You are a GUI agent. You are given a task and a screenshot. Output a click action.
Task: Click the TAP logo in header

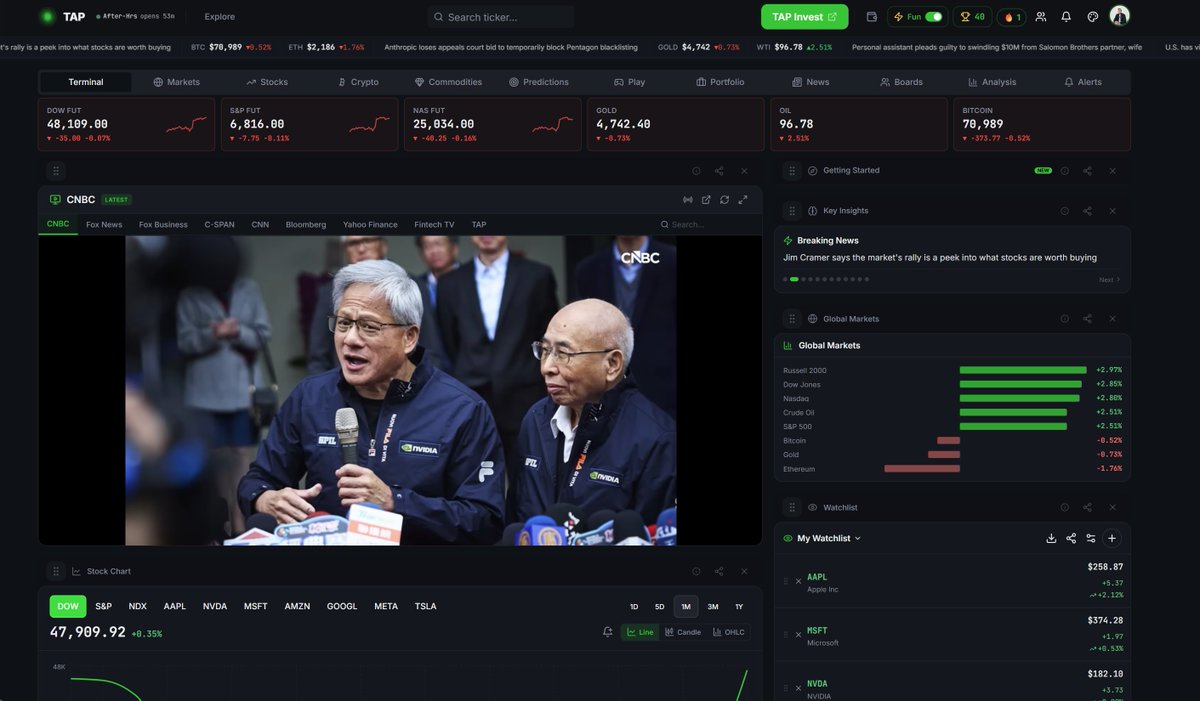(63, 17)
